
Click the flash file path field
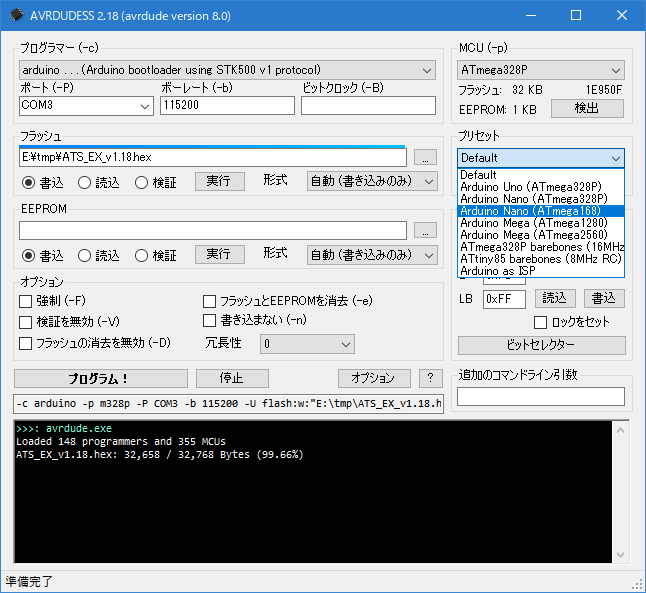tap(213, 157)
